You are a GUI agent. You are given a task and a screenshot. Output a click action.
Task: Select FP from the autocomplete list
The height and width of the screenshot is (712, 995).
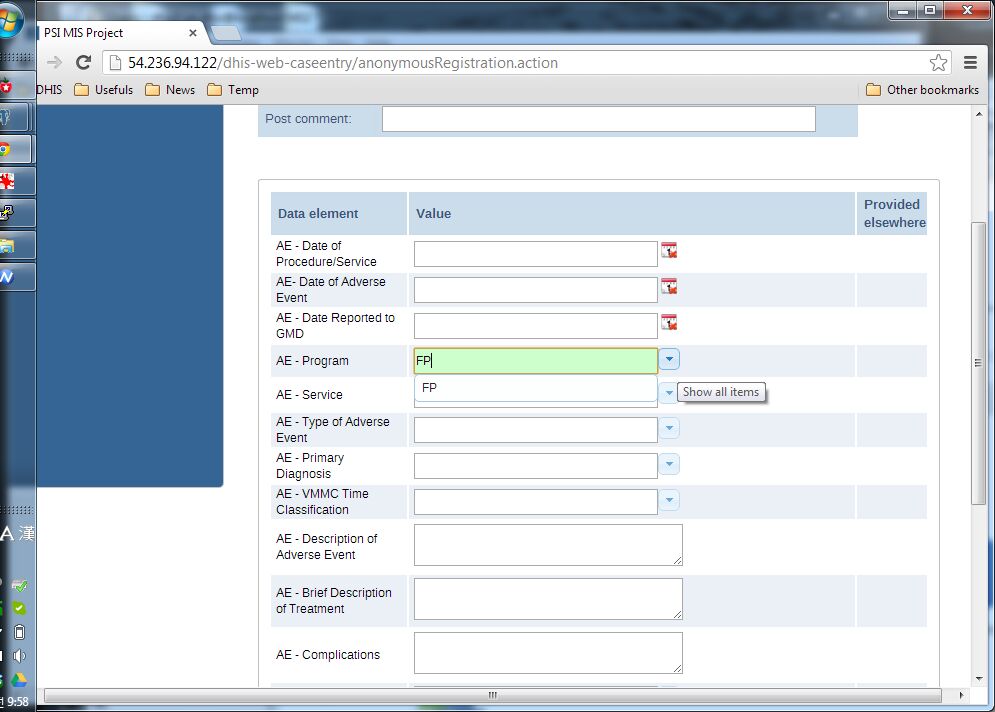(x=536, y=388)
